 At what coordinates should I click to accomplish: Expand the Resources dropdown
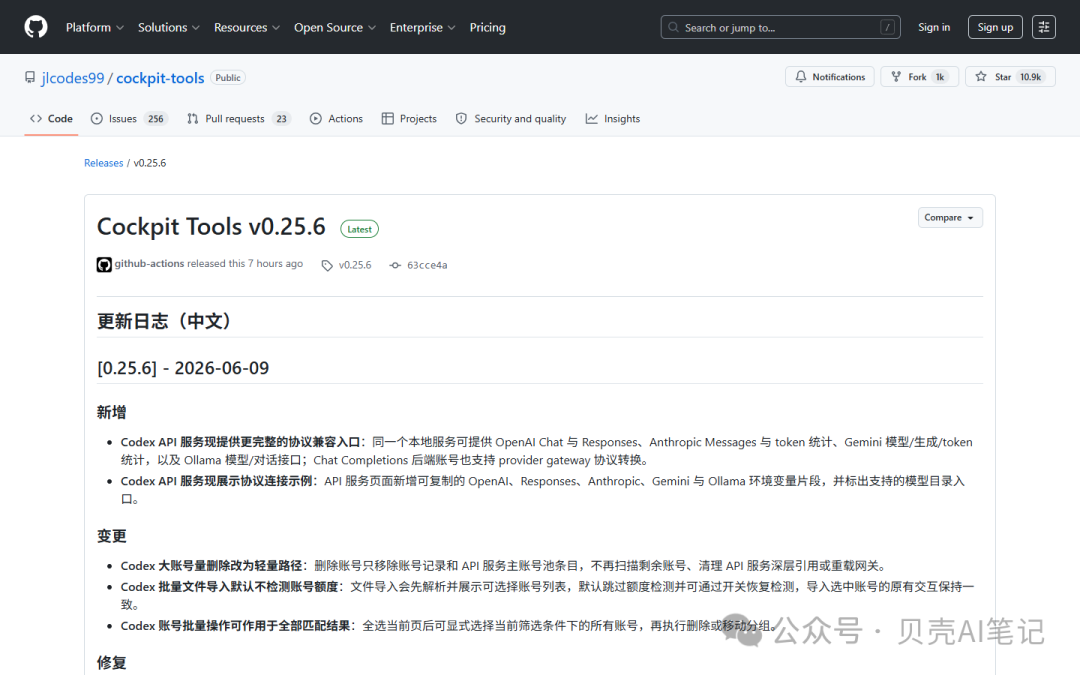(x=247, y=28)
